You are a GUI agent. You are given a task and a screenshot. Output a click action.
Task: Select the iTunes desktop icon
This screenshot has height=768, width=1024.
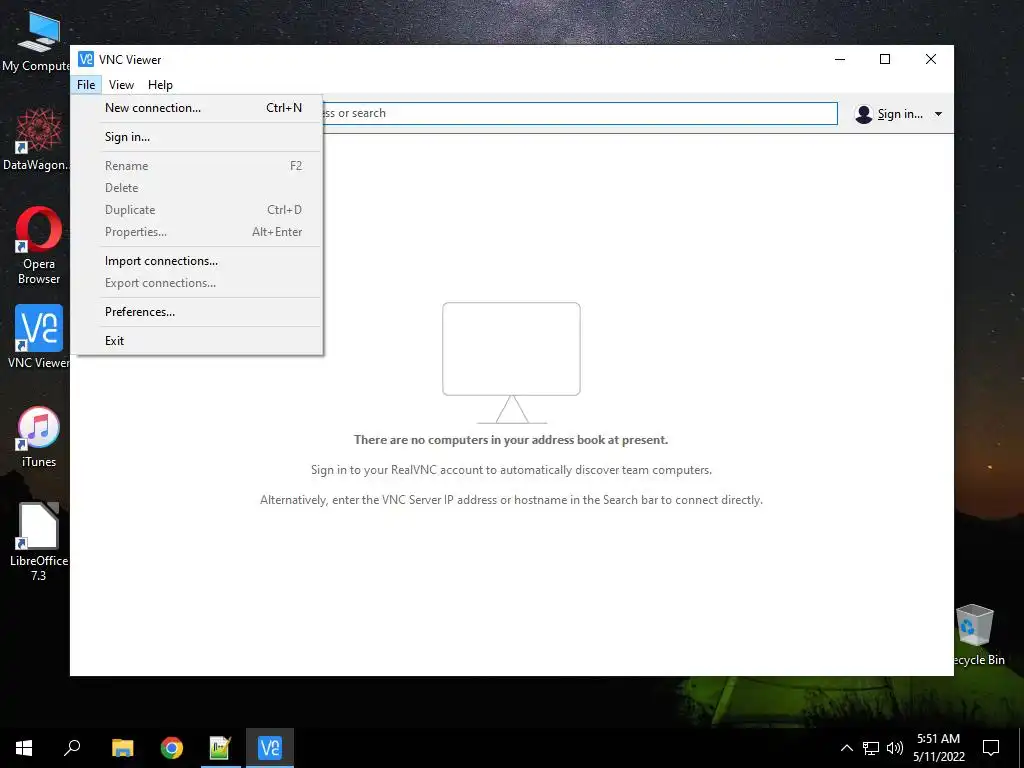click(39, 437)
